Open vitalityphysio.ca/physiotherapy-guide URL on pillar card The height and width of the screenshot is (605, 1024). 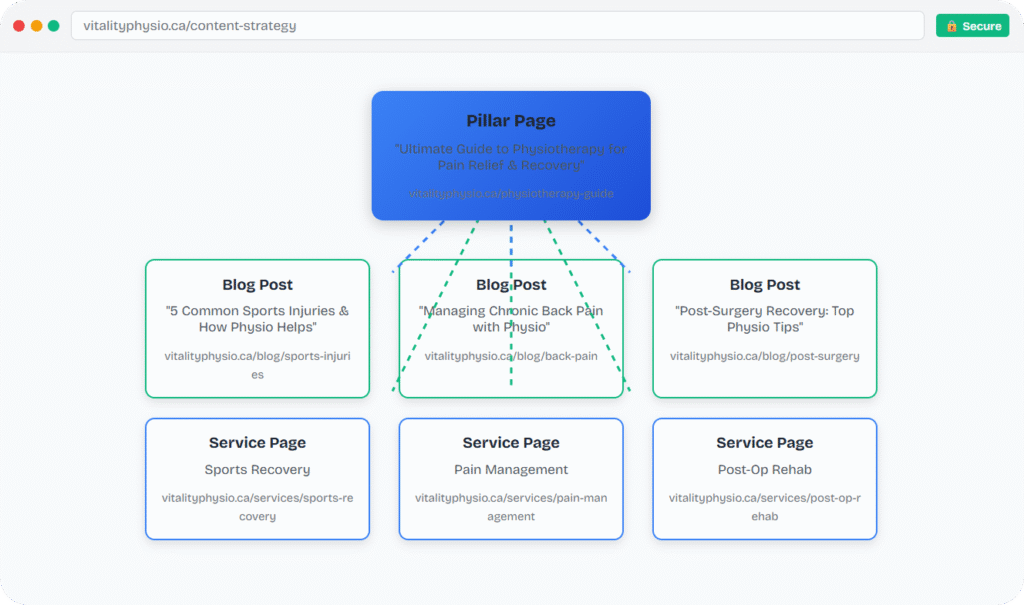[511, 193]
